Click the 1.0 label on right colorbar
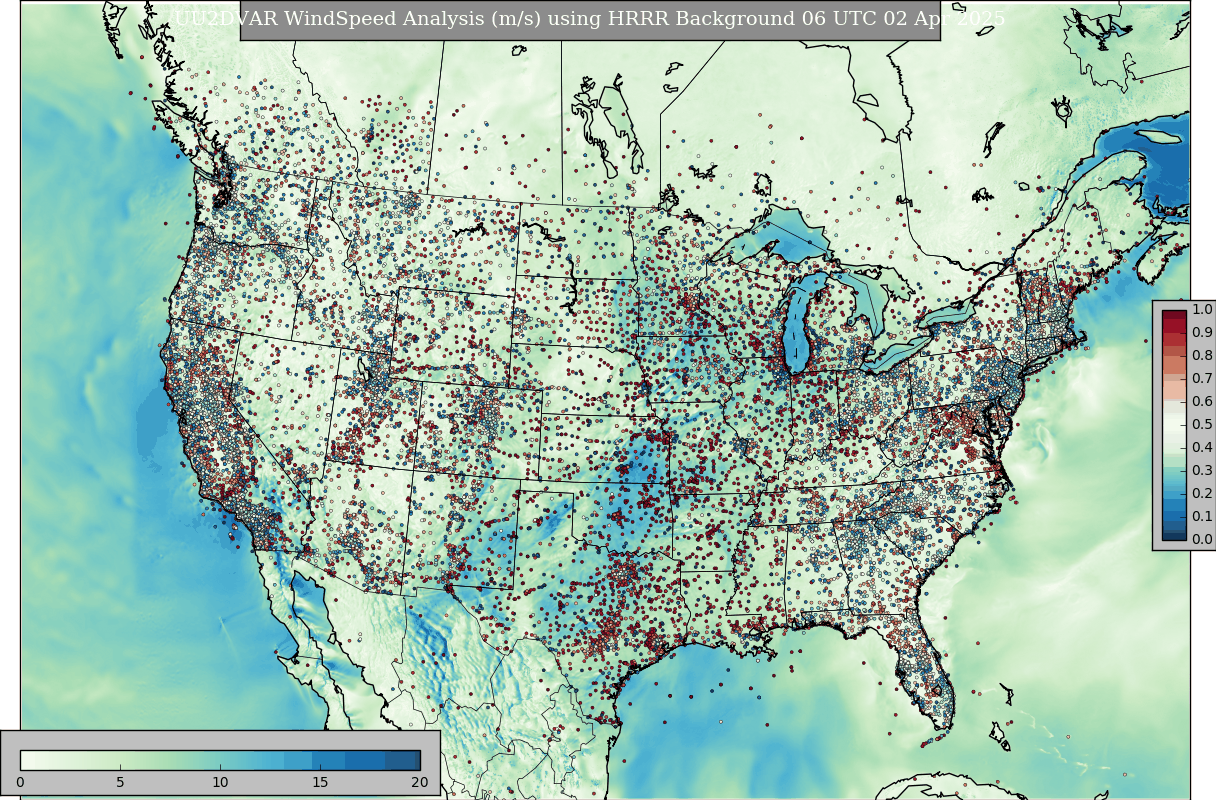Image resolution: width=1216 pixels, height=800 pixels. 1201,309
